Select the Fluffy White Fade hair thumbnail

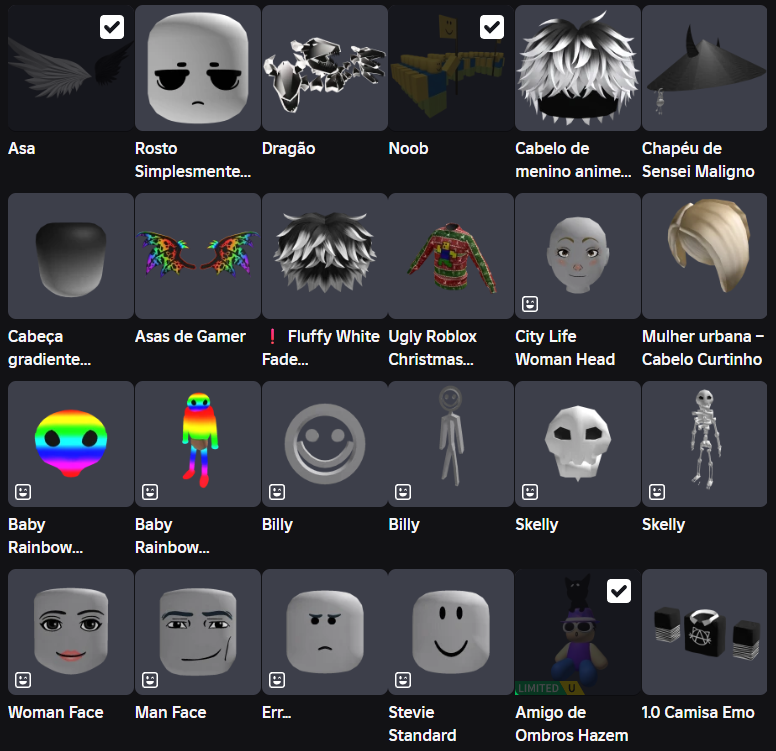tap(325, 256)
